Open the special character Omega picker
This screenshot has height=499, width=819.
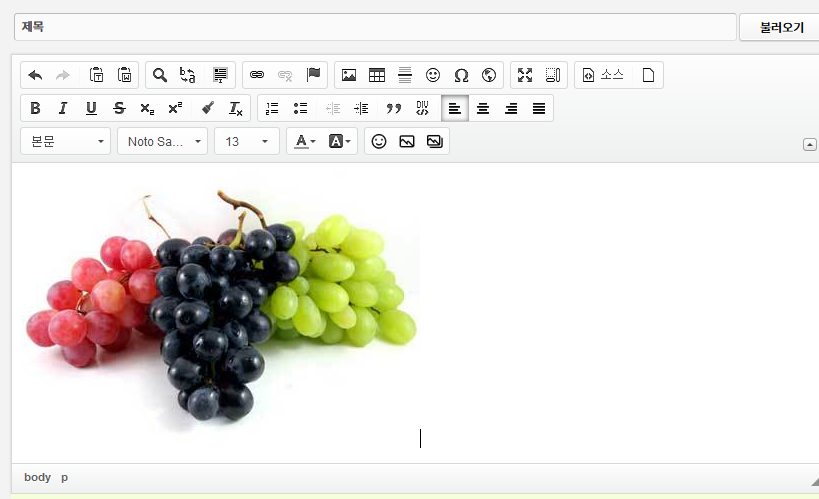(x=461, y=75)
